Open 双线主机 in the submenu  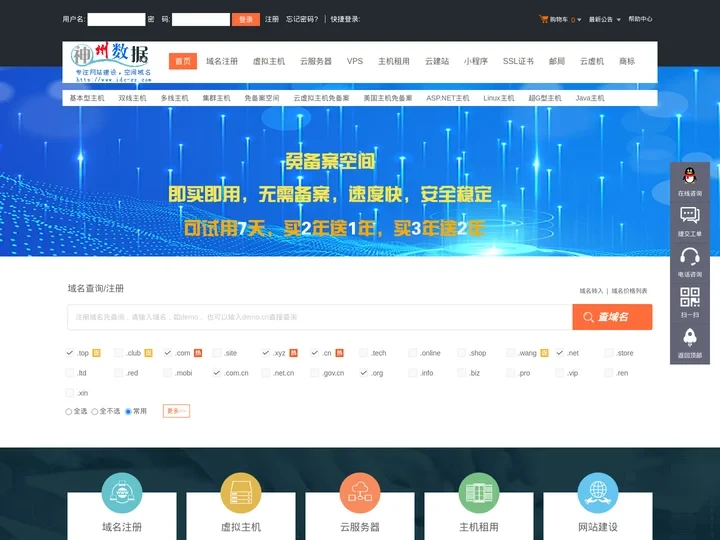pyautogui.click(x=132, y=98)
